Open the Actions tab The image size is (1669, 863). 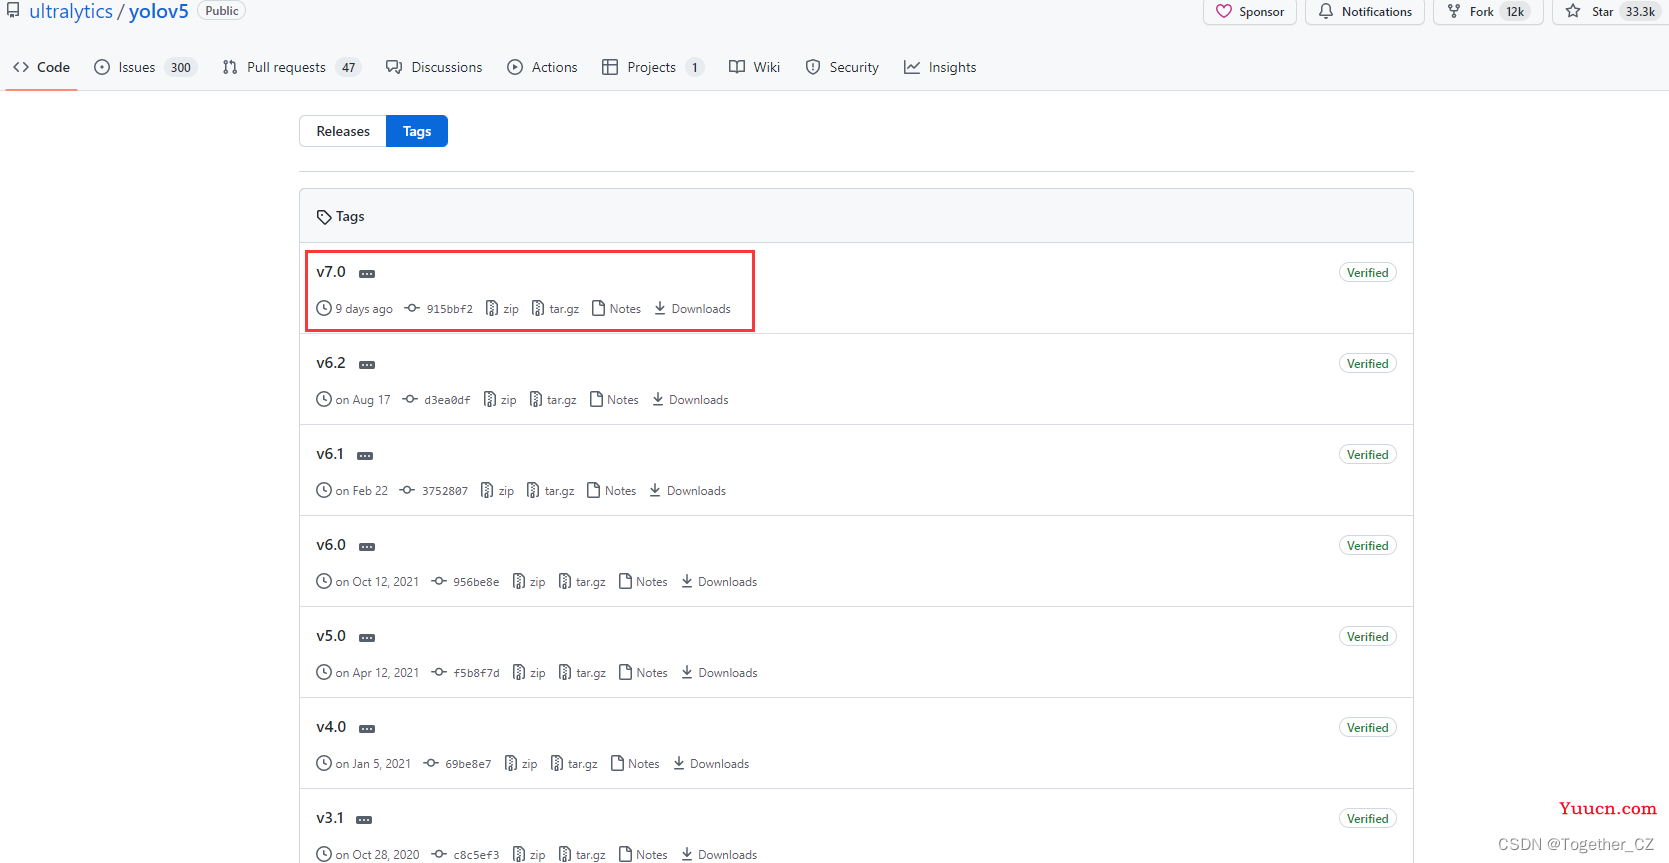point(542,67)
